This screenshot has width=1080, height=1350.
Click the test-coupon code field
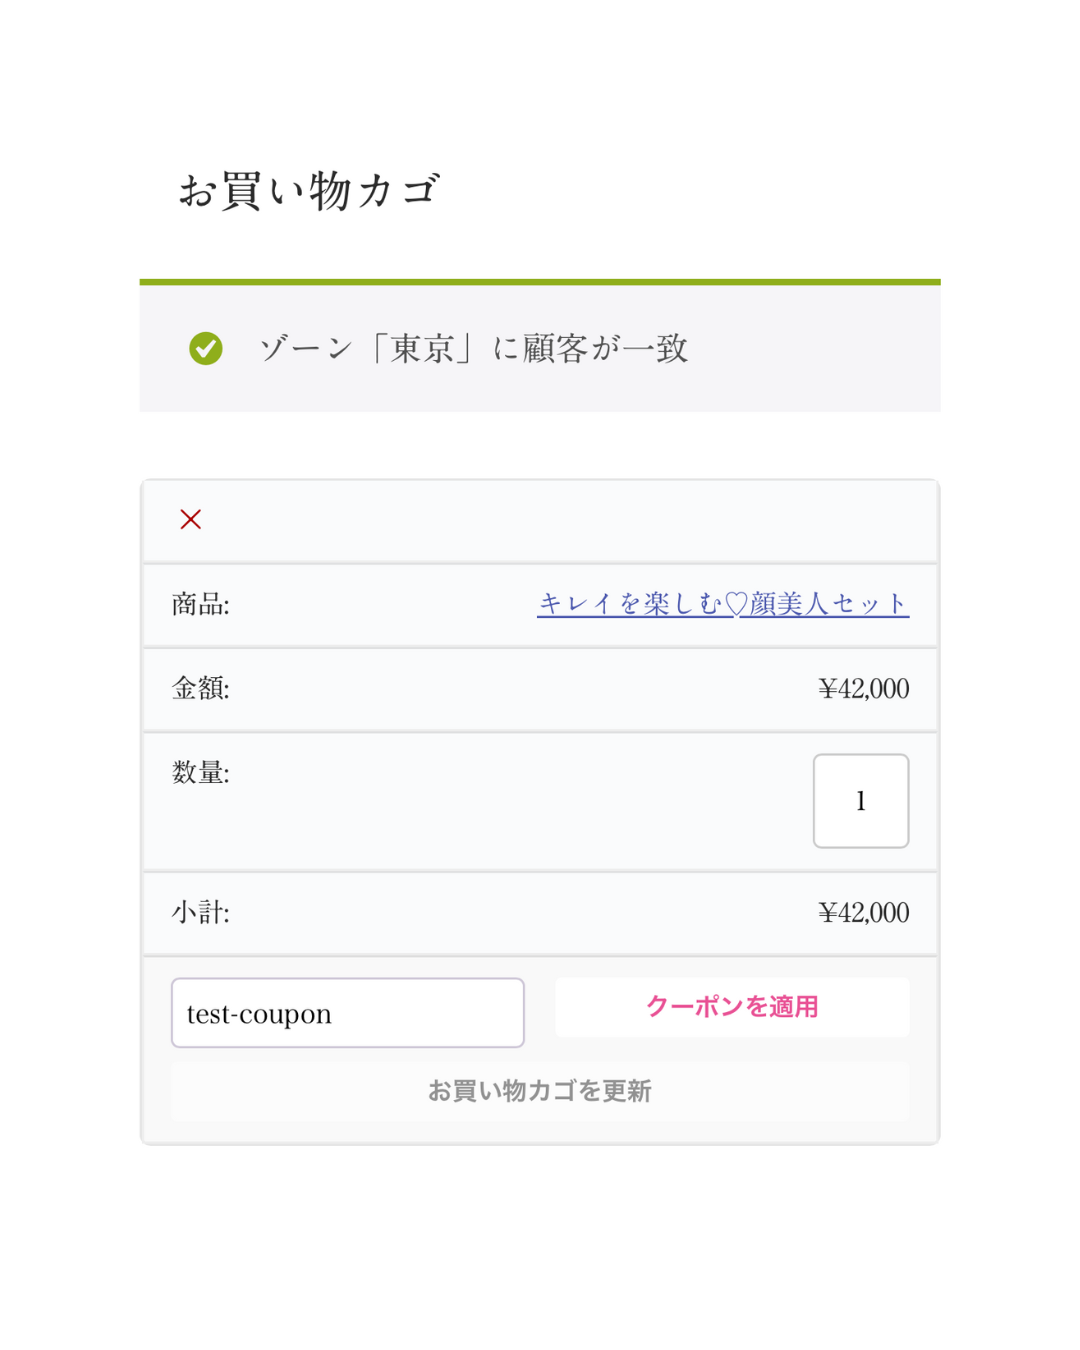(x=347, y=1013)
